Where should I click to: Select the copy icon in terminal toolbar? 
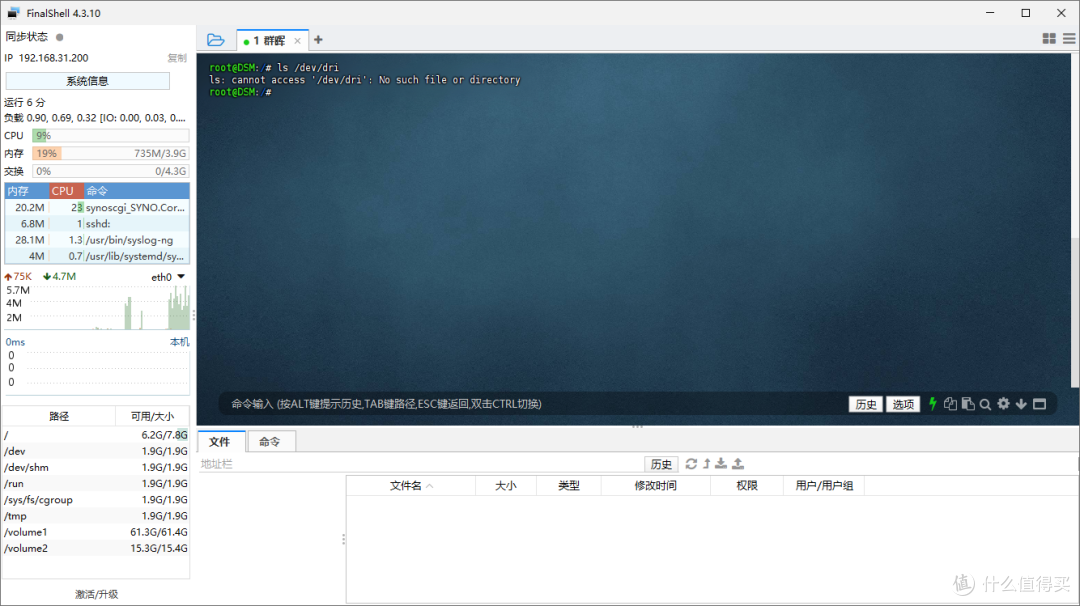(x=951, y=404)
